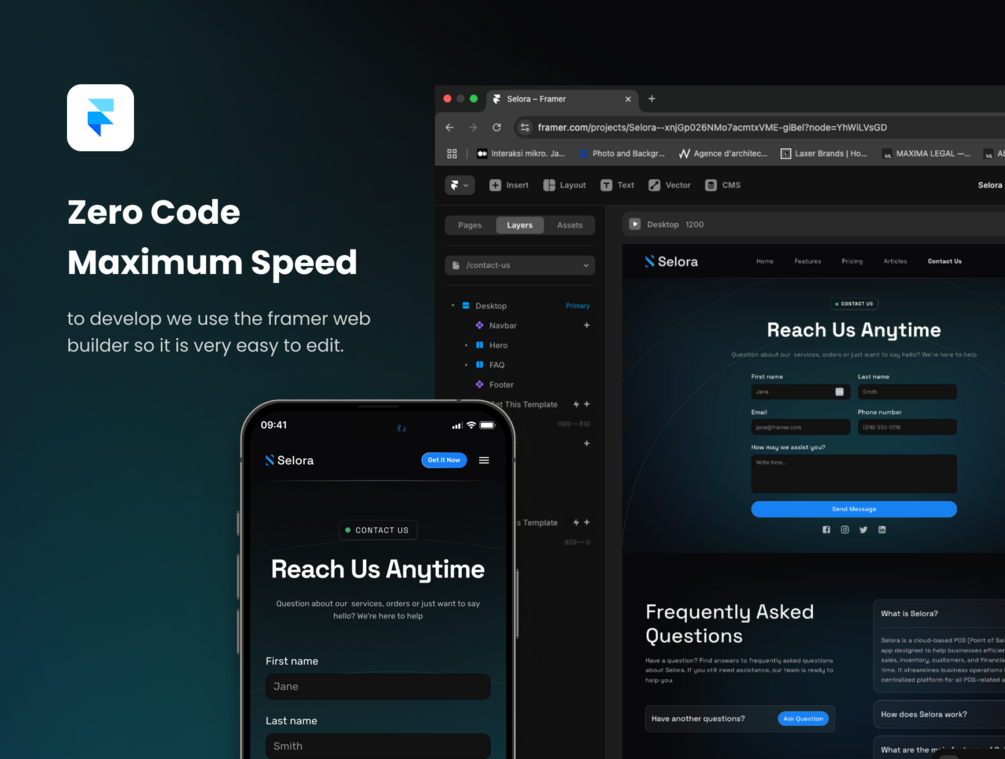Click Home in canvas navbar

point(765,262)
